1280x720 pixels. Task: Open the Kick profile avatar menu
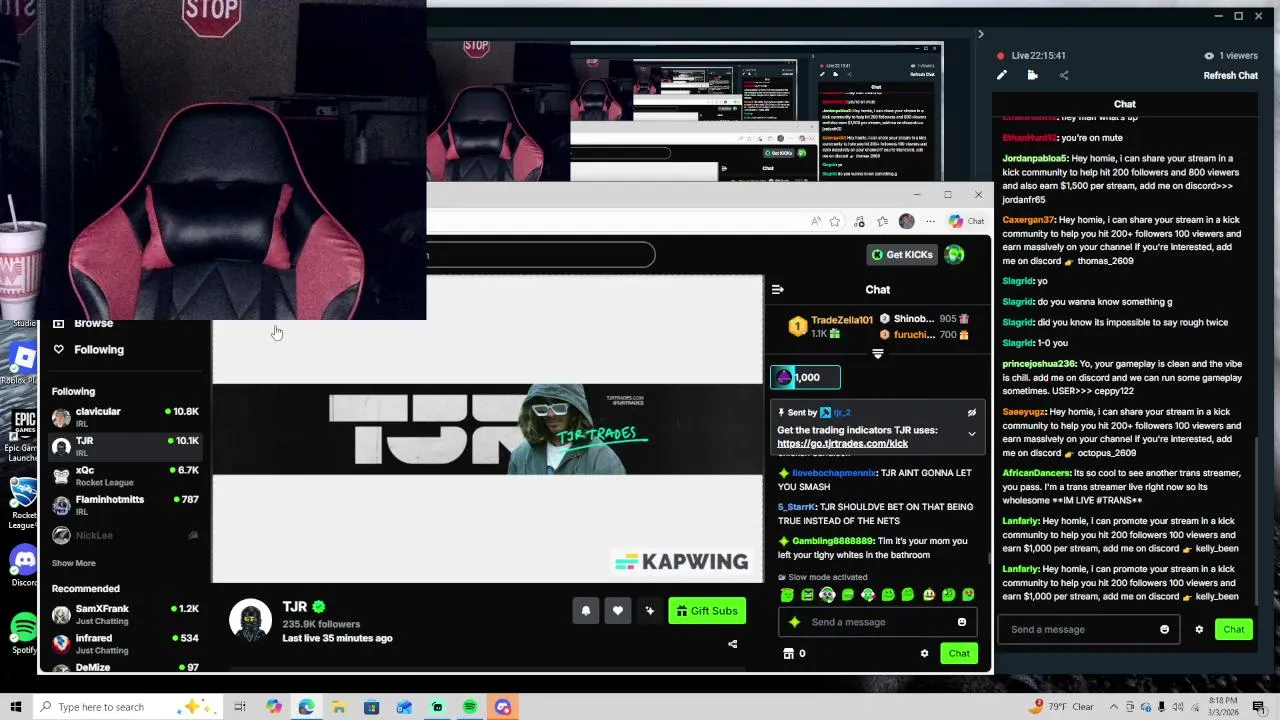point(955,254)
